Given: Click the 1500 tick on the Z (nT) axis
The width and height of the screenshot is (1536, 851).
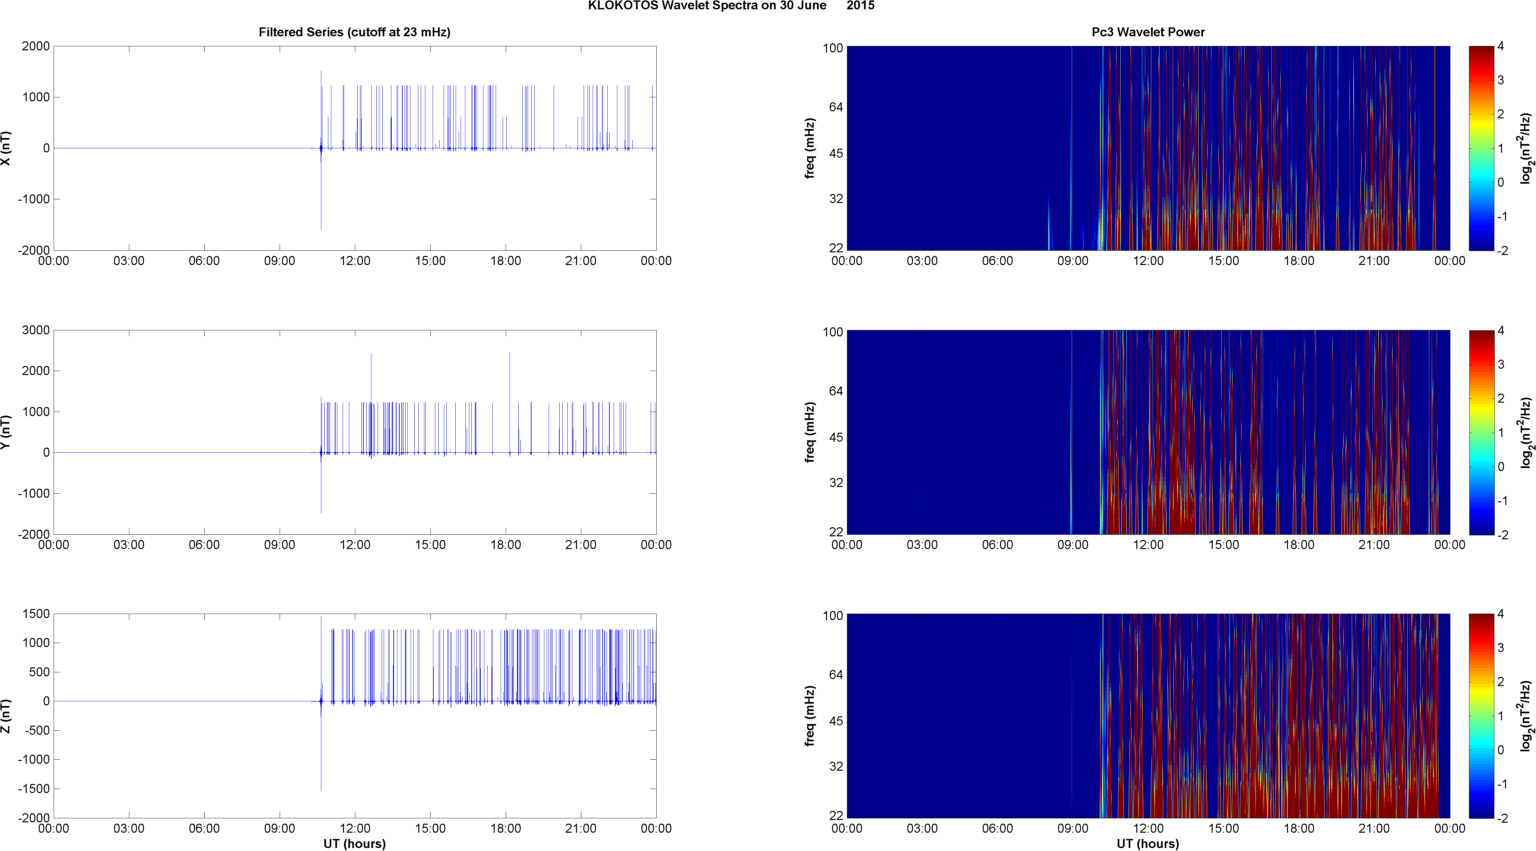Looking at the screenshot, I should [35, 614].
